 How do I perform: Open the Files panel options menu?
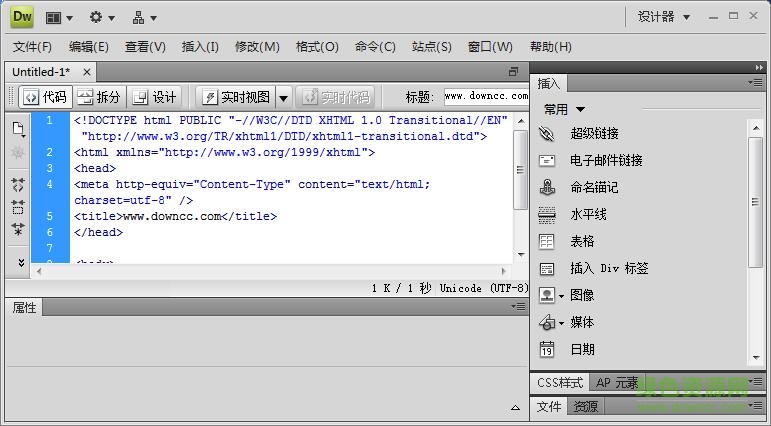click(755, 405)
